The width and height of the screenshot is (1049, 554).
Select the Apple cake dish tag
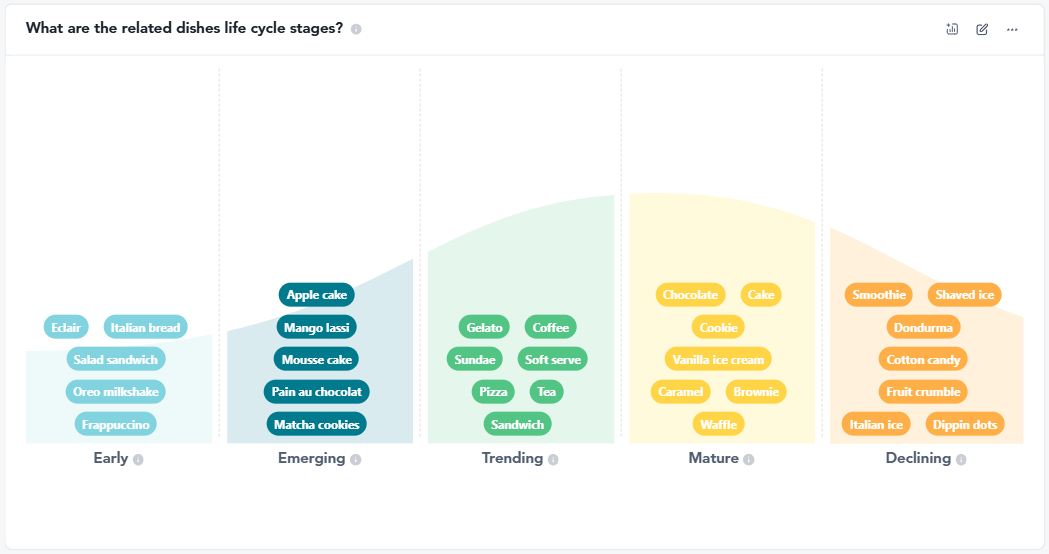[316, 295]
